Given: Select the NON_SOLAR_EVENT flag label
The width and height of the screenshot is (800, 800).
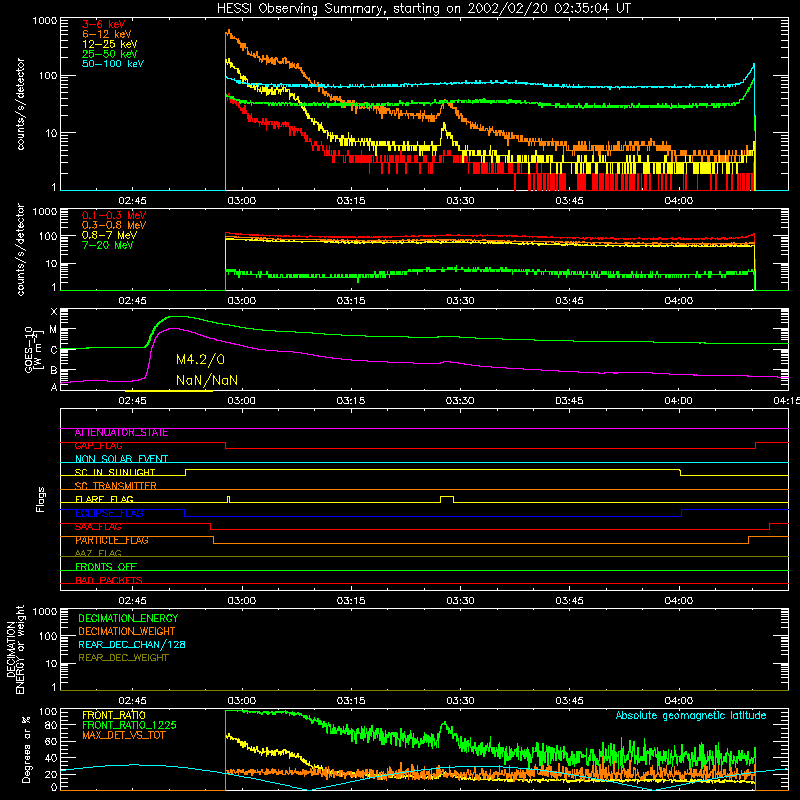Looking at the screenshot, I should pos(121,459).
